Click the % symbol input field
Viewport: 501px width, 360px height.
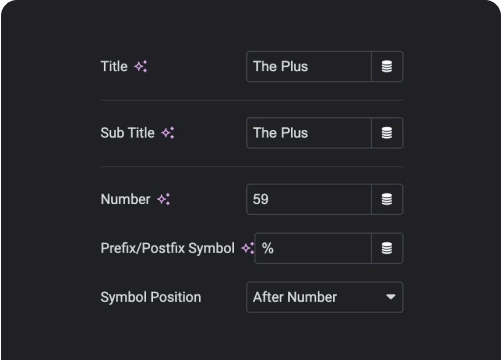tap(313, 248)
